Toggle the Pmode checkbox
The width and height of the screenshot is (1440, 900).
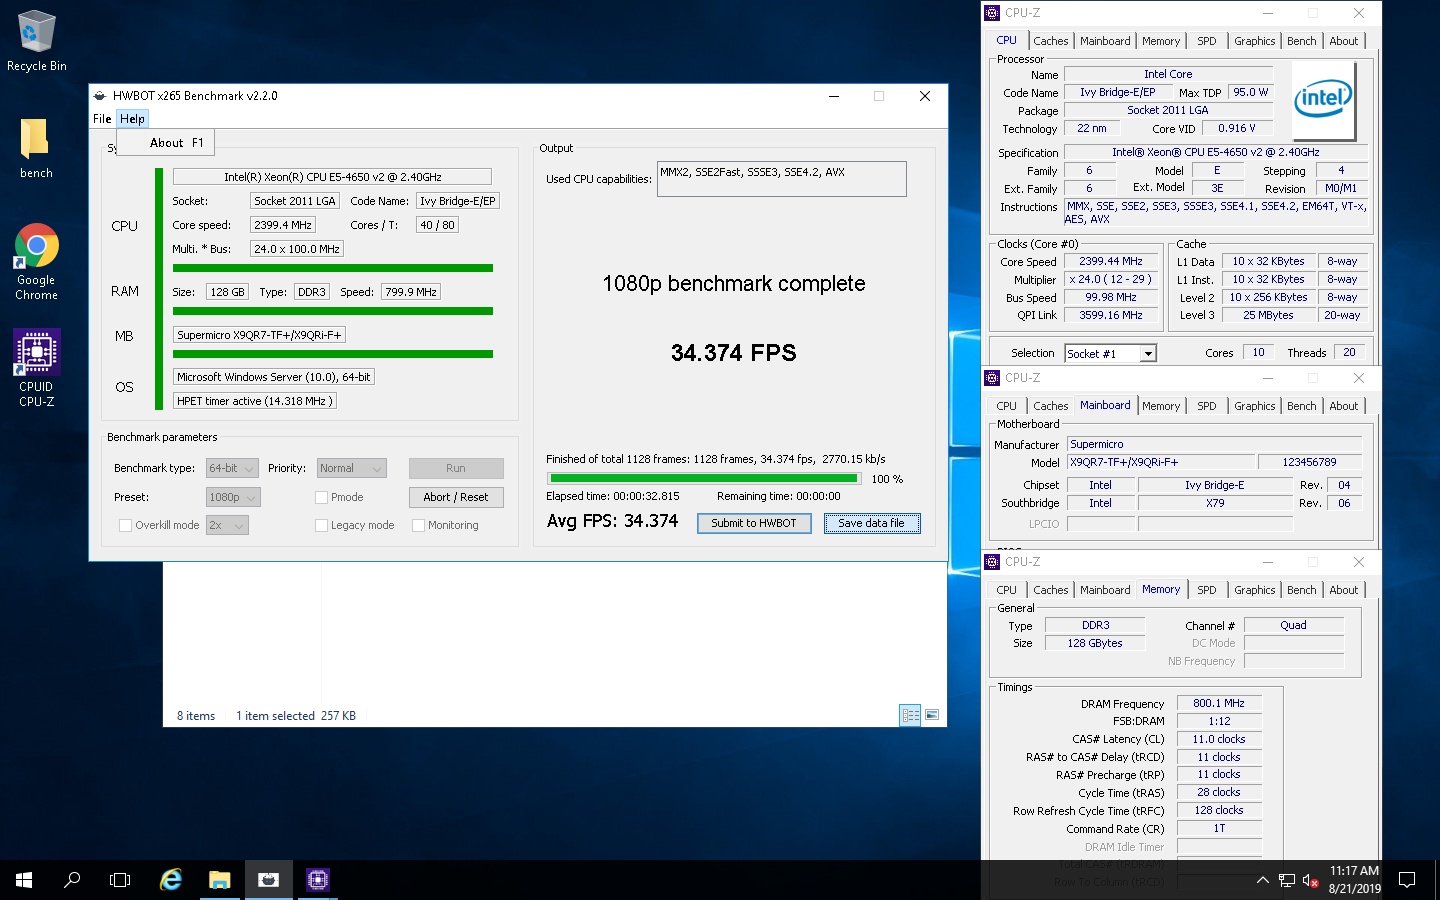321,497
